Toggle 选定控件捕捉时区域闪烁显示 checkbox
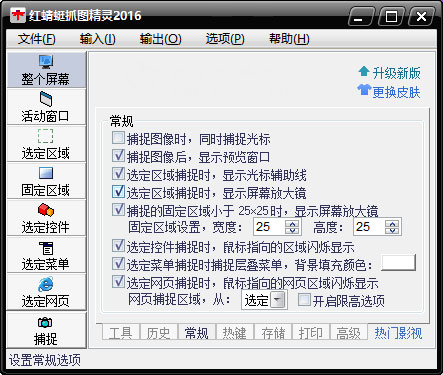The width and height of the screenshot is (443, 375). 118,246
